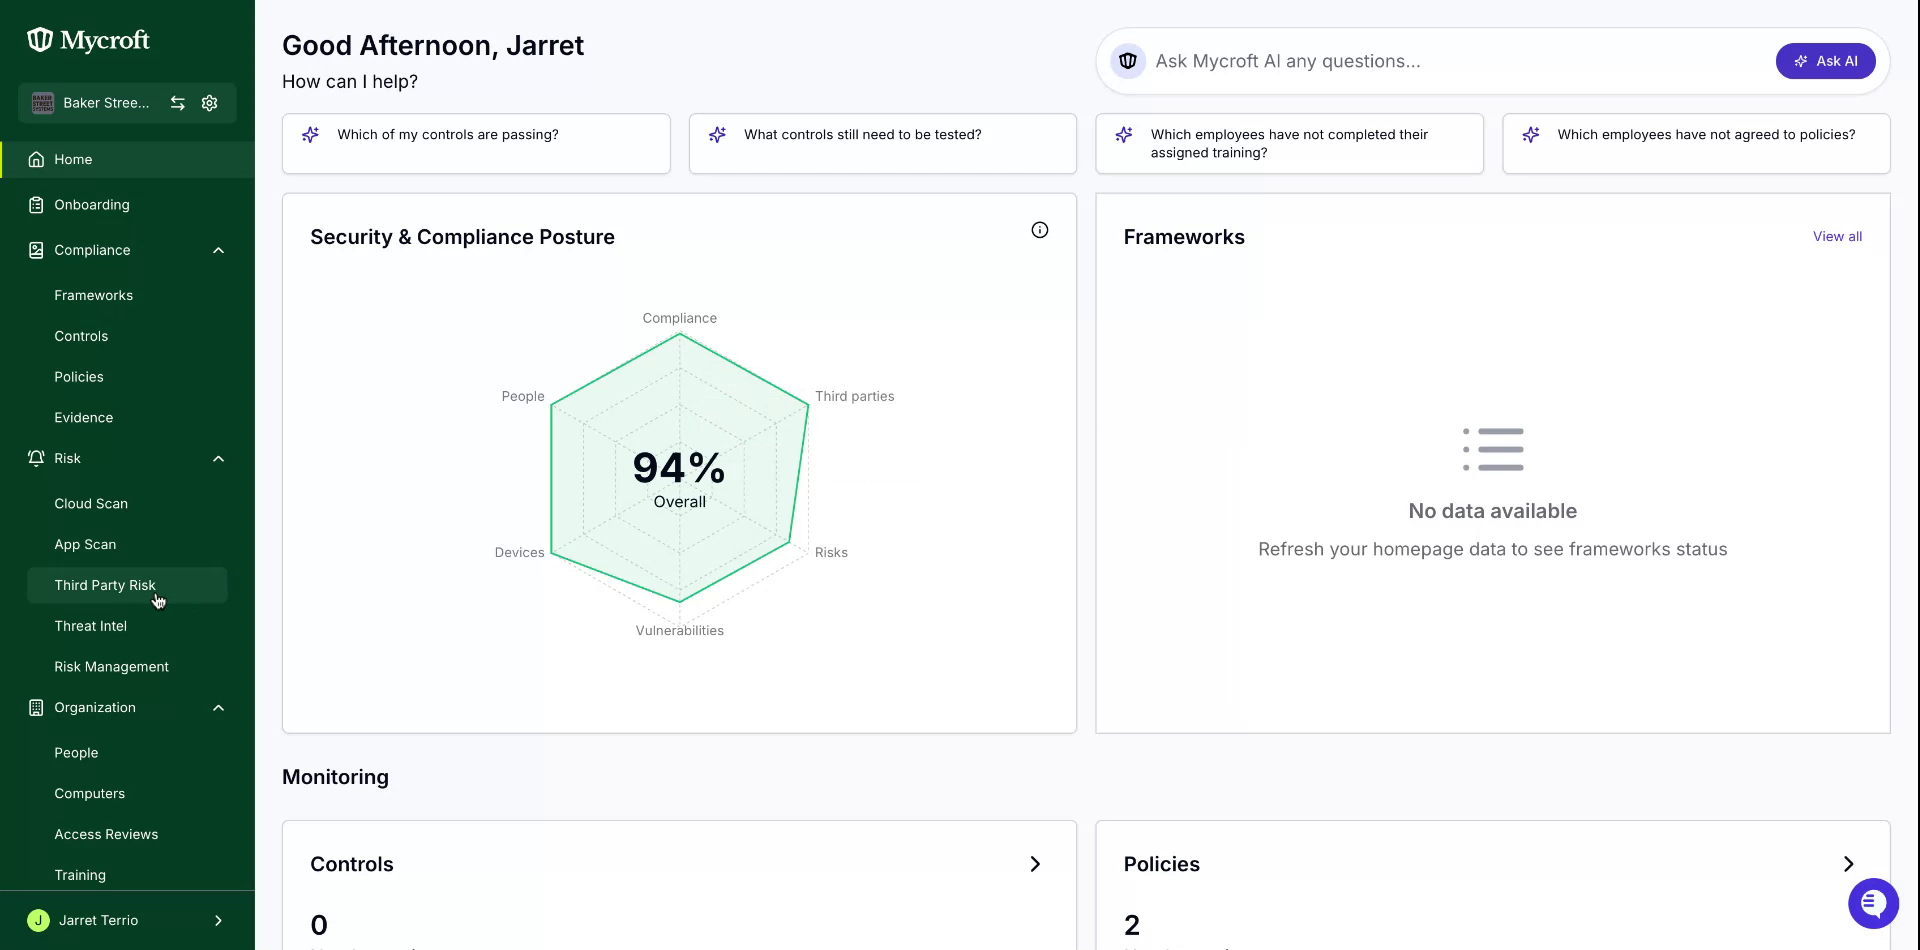This screenshot has height=950, width=1920.
Task: Click the organization switch arrows icon
Action: click(177, 103)
